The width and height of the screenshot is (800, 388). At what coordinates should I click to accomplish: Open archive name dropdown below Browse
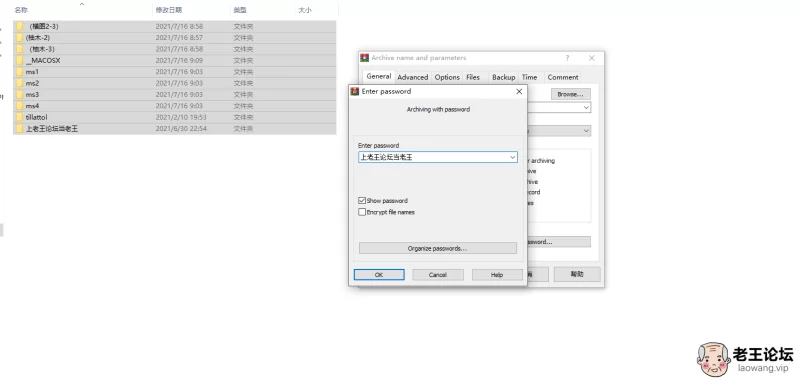coord(586,108)
